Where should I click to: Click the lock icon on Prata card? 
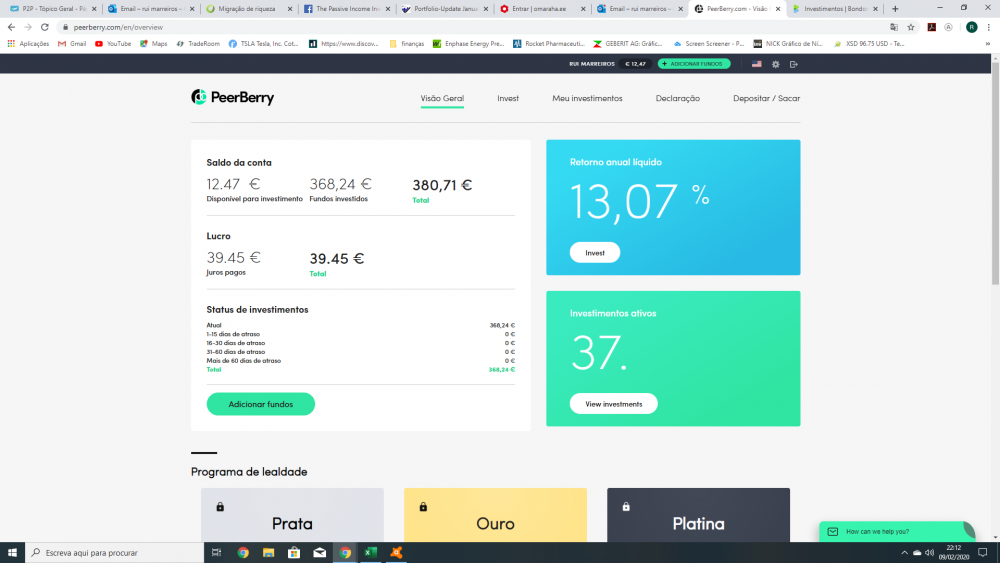point(220,507)
